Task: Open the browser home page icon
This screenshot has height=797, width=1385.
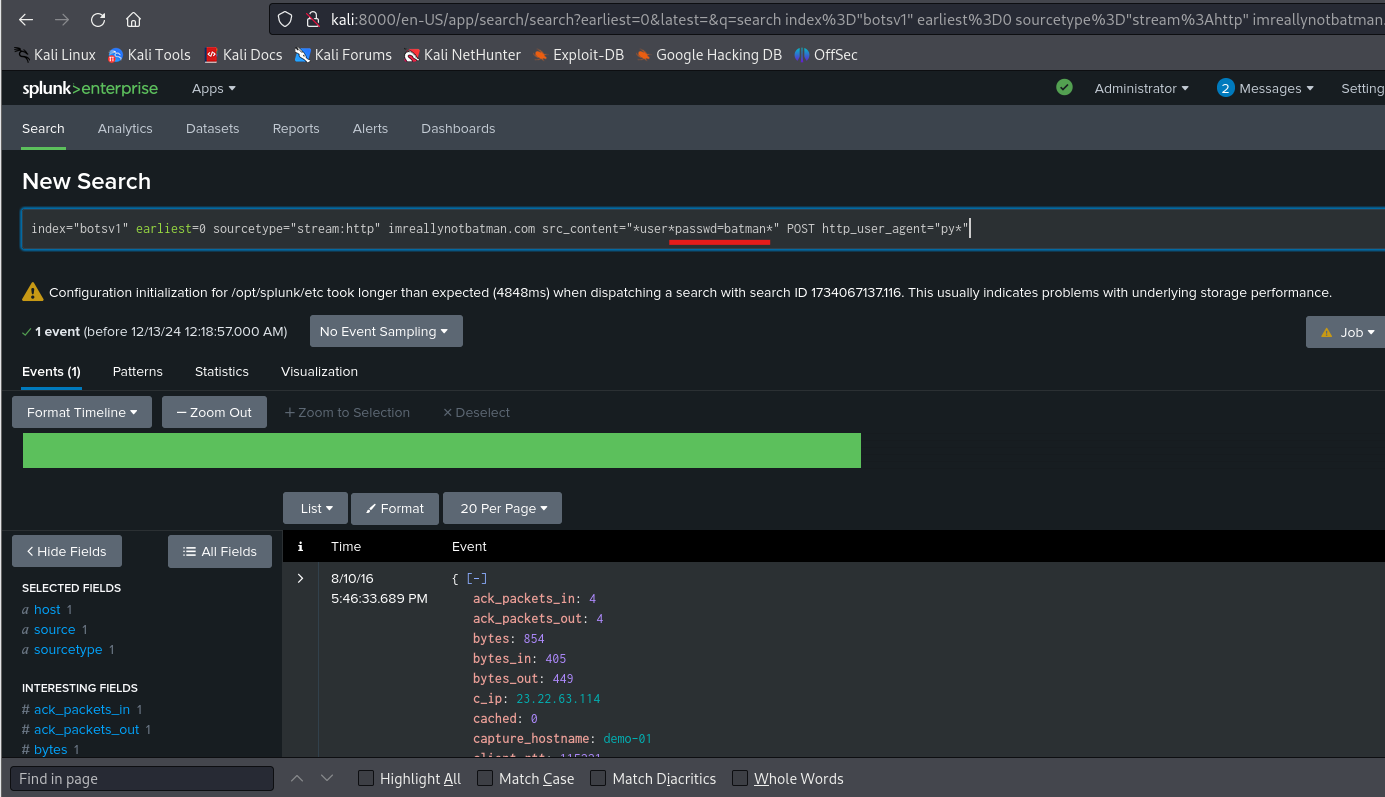Action: 133,20
